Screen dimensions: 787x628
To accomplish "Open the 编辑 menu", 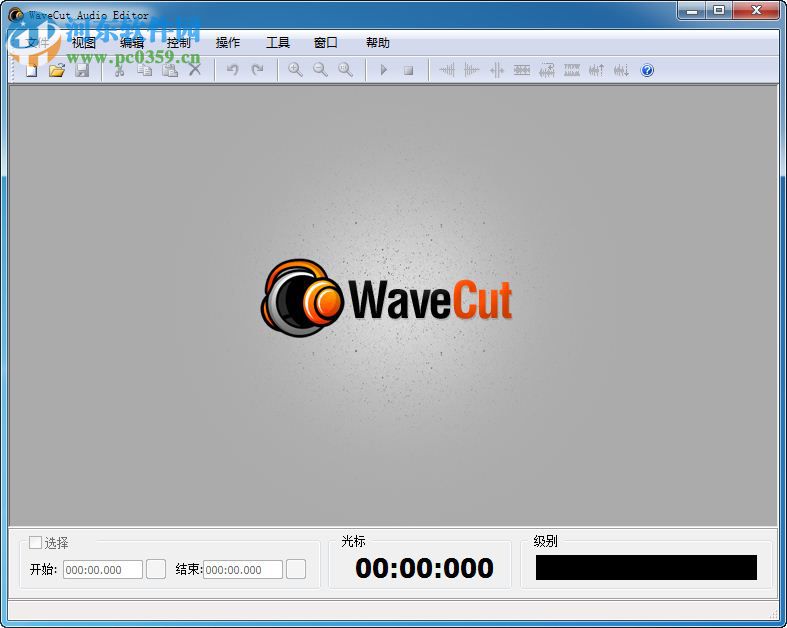I will pyautogui.click(x=132, y=43).
